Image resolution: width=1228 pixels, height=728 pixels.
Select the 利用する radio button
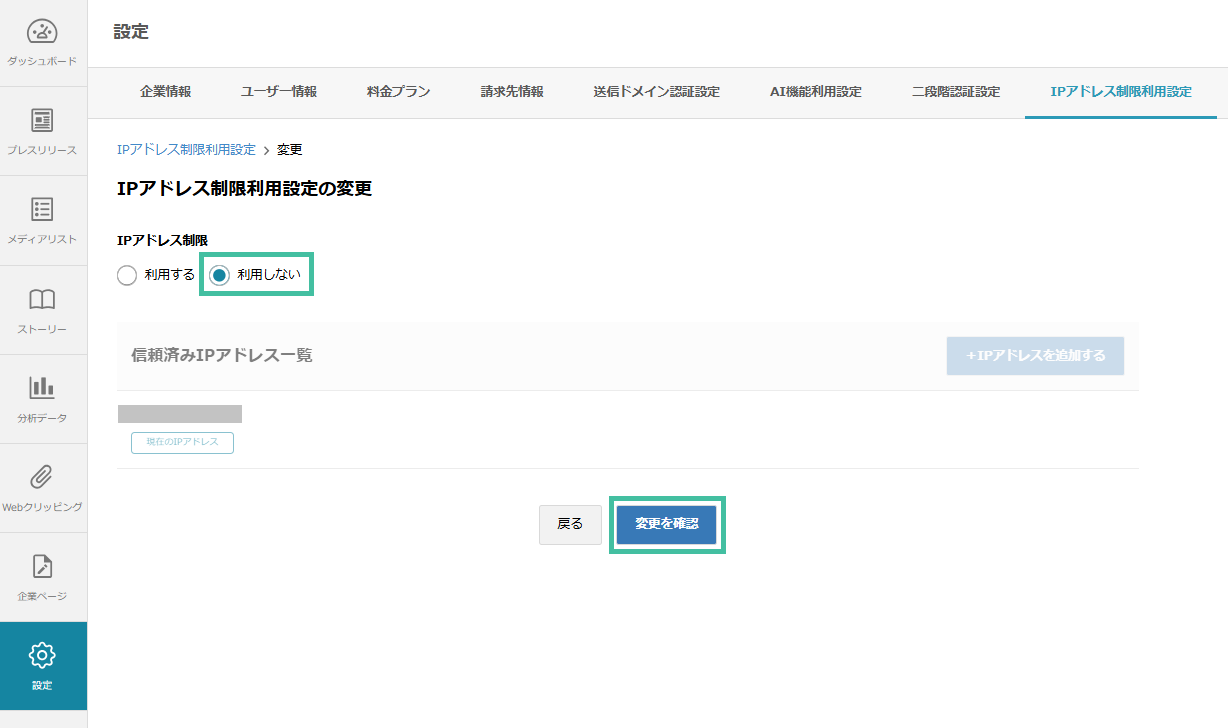tap(127, 274)
